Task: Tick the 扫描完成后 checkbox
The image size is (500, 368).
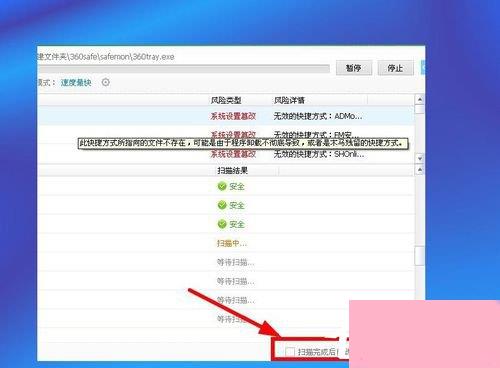Action: click(290, 351)
